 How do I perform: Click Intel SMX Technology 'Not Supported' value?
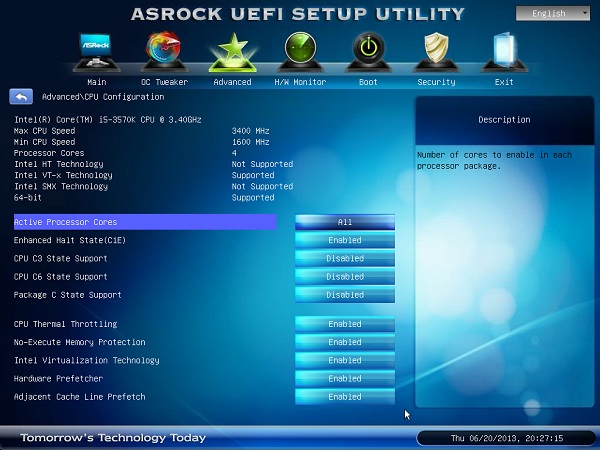(262, 186)
